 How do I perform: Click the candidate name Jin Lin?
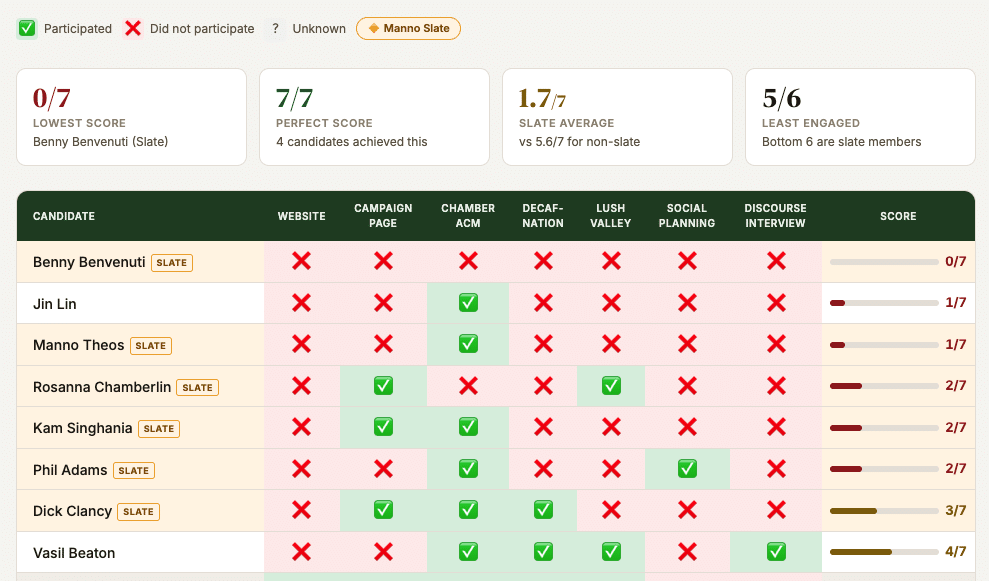[x=55, y=304]
